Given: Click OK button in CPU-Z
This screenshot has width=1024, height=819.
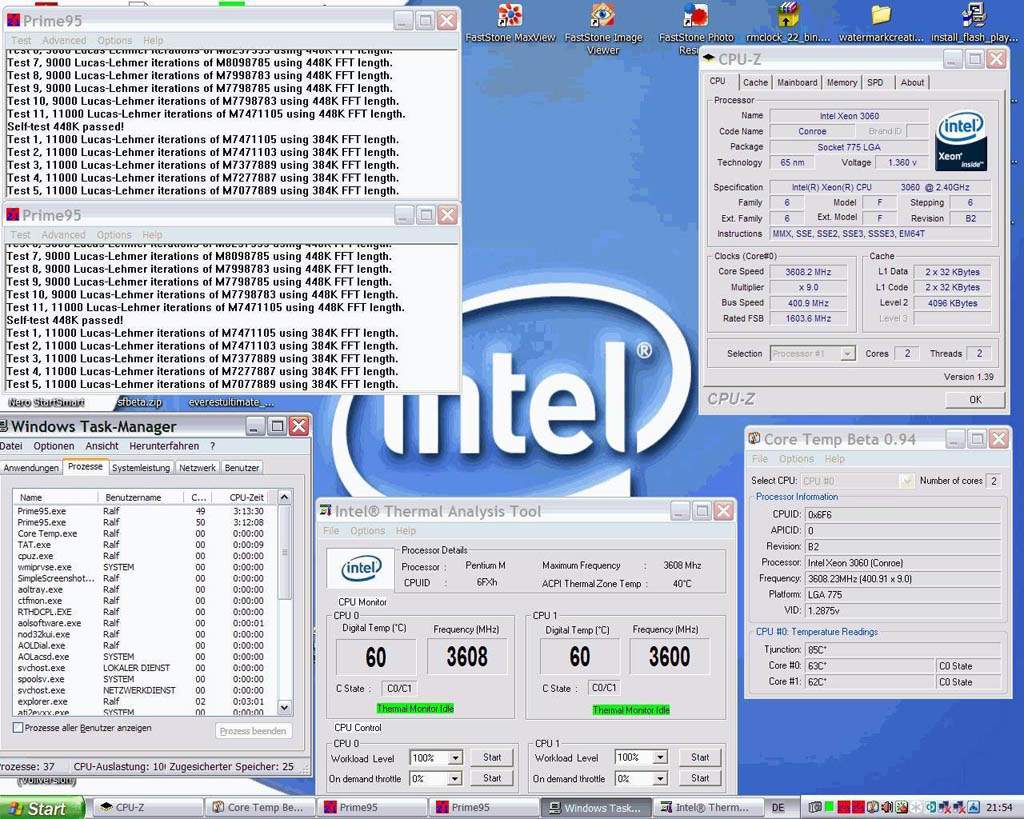Looking at the screenshot, I should [x=975, y=399].
